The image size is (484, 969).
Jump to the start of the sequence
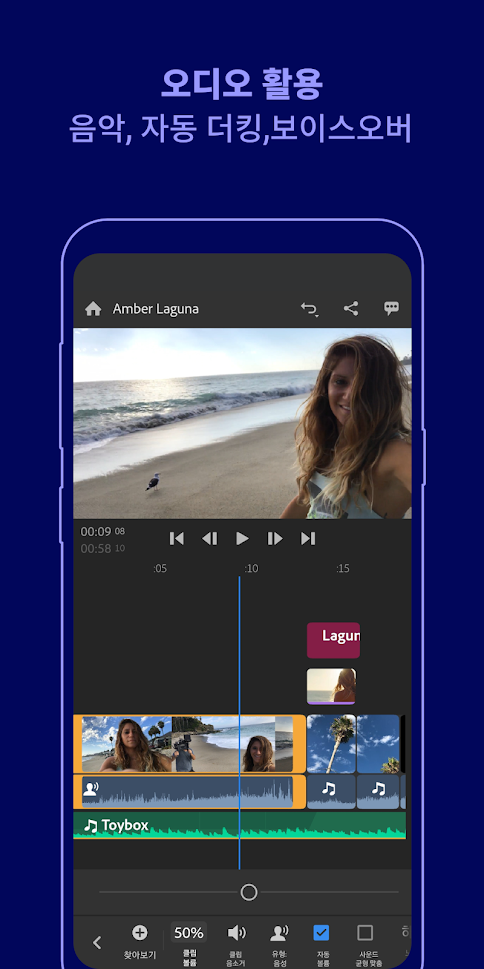[x=177, y=538]
